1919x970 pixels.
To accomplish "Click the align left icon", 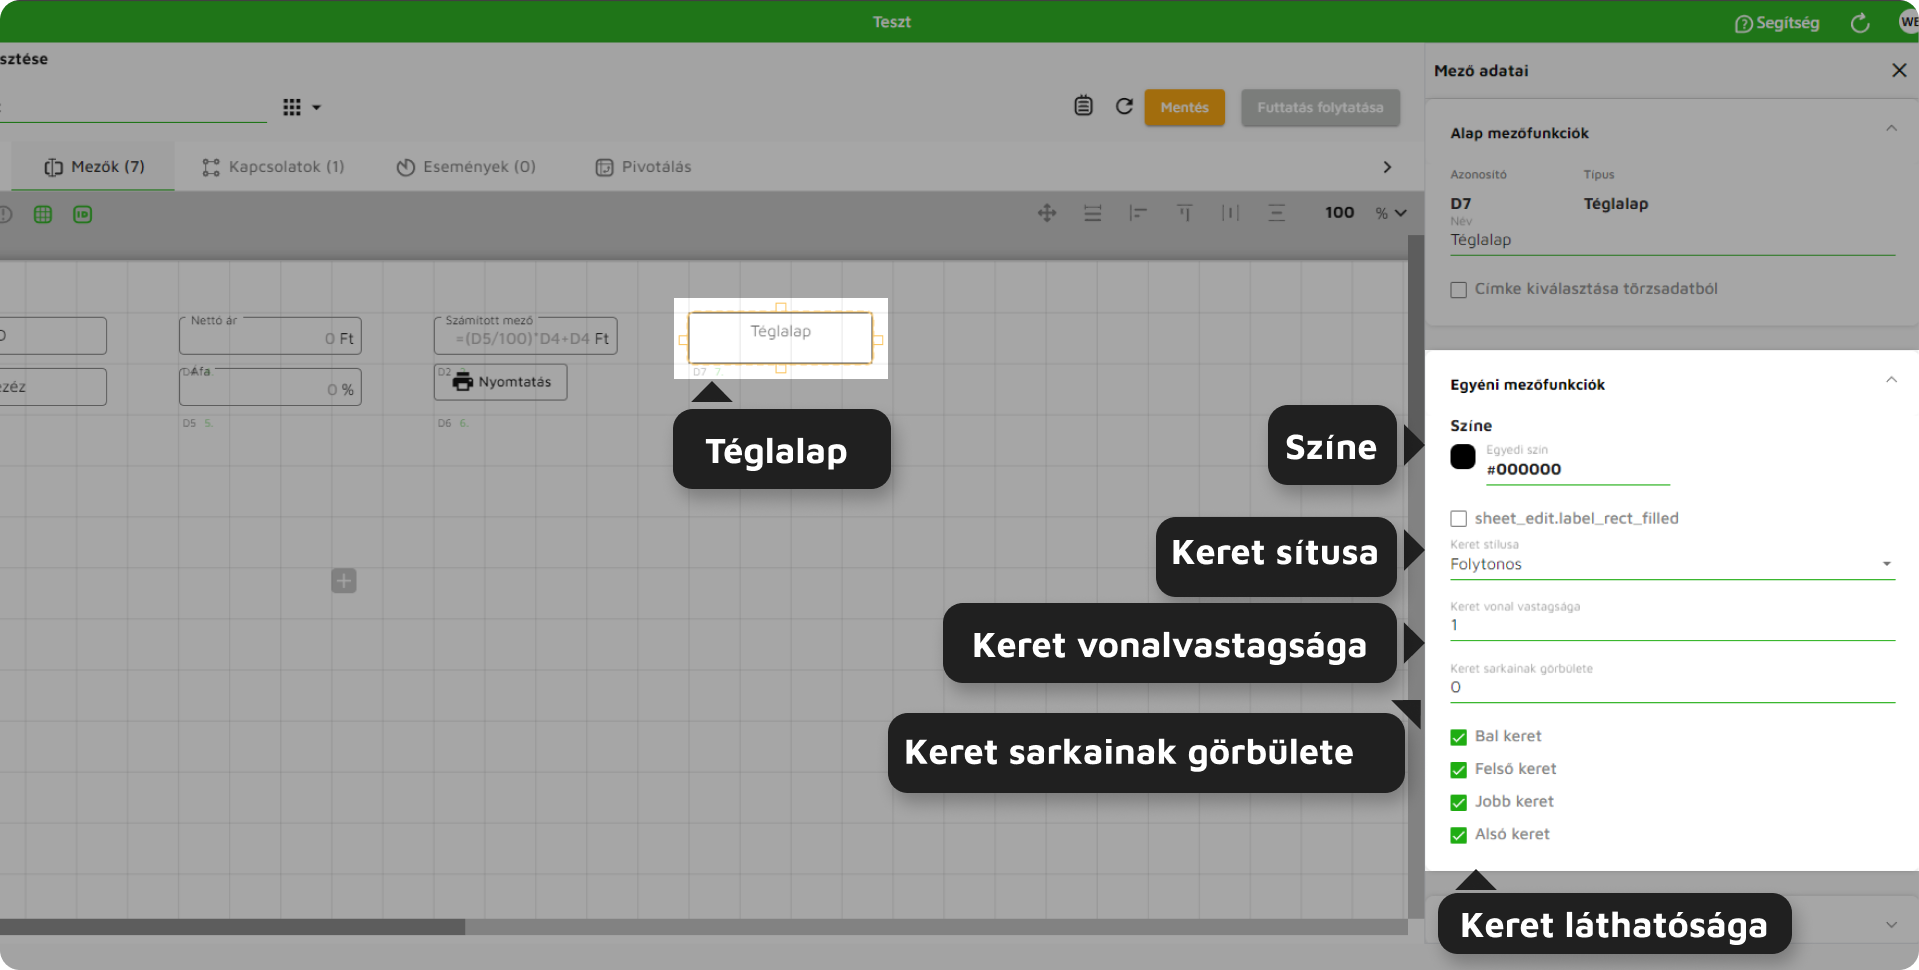I will (1138, 213).
